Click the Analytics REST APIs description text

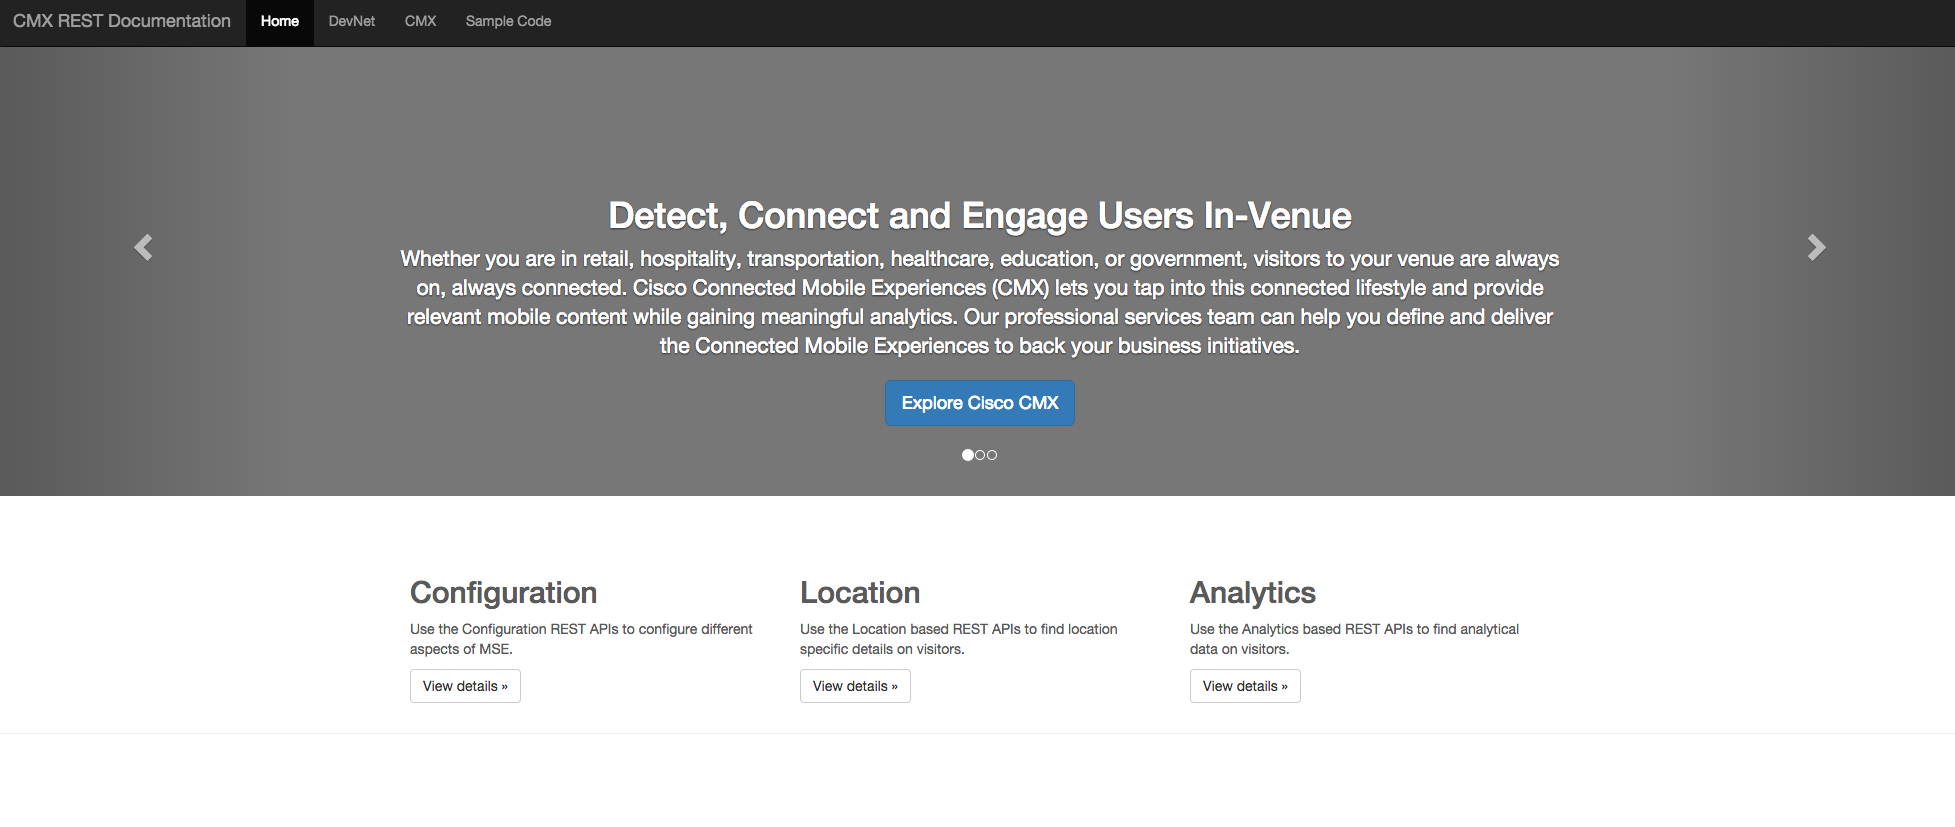coord(1353,639)
